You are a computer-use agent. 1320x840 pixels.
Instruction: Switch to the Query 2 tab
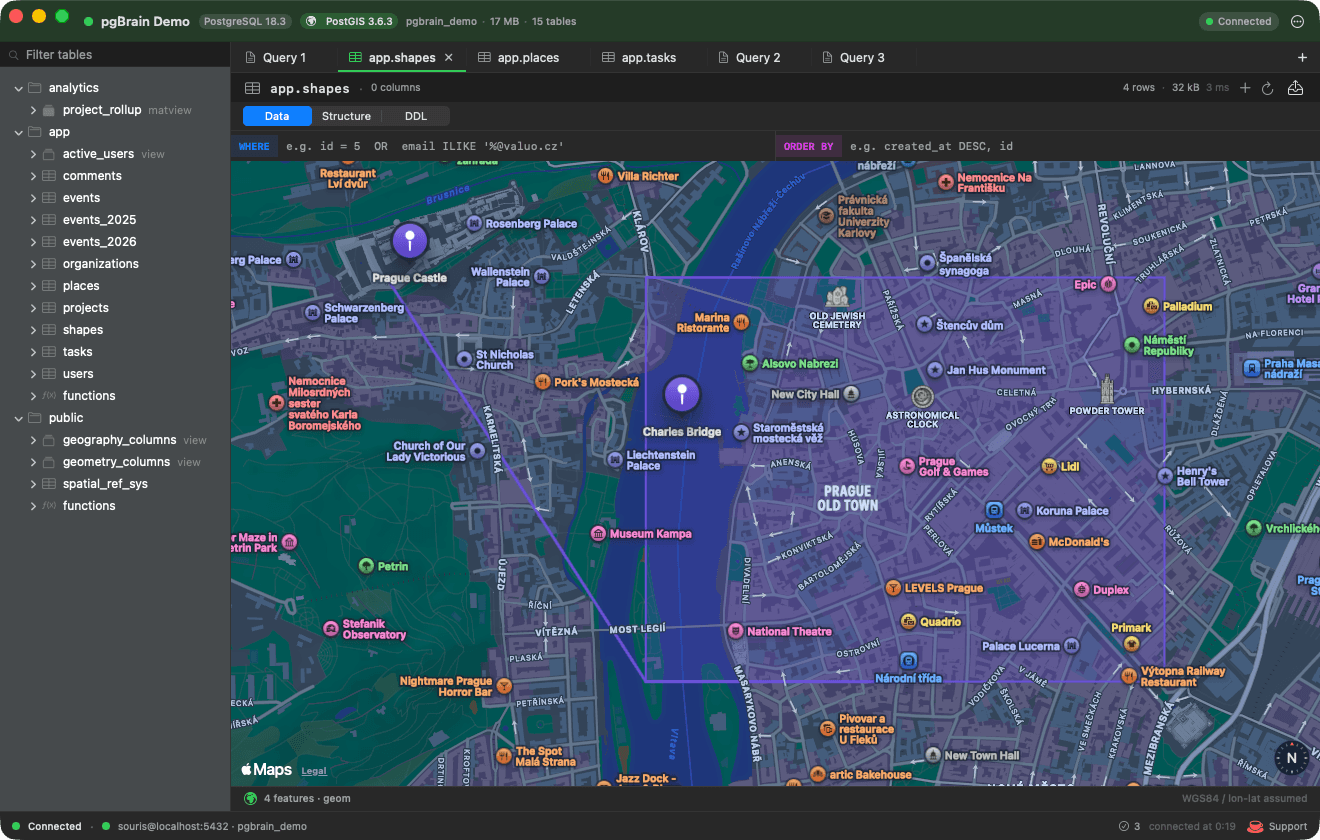[749, 58]
